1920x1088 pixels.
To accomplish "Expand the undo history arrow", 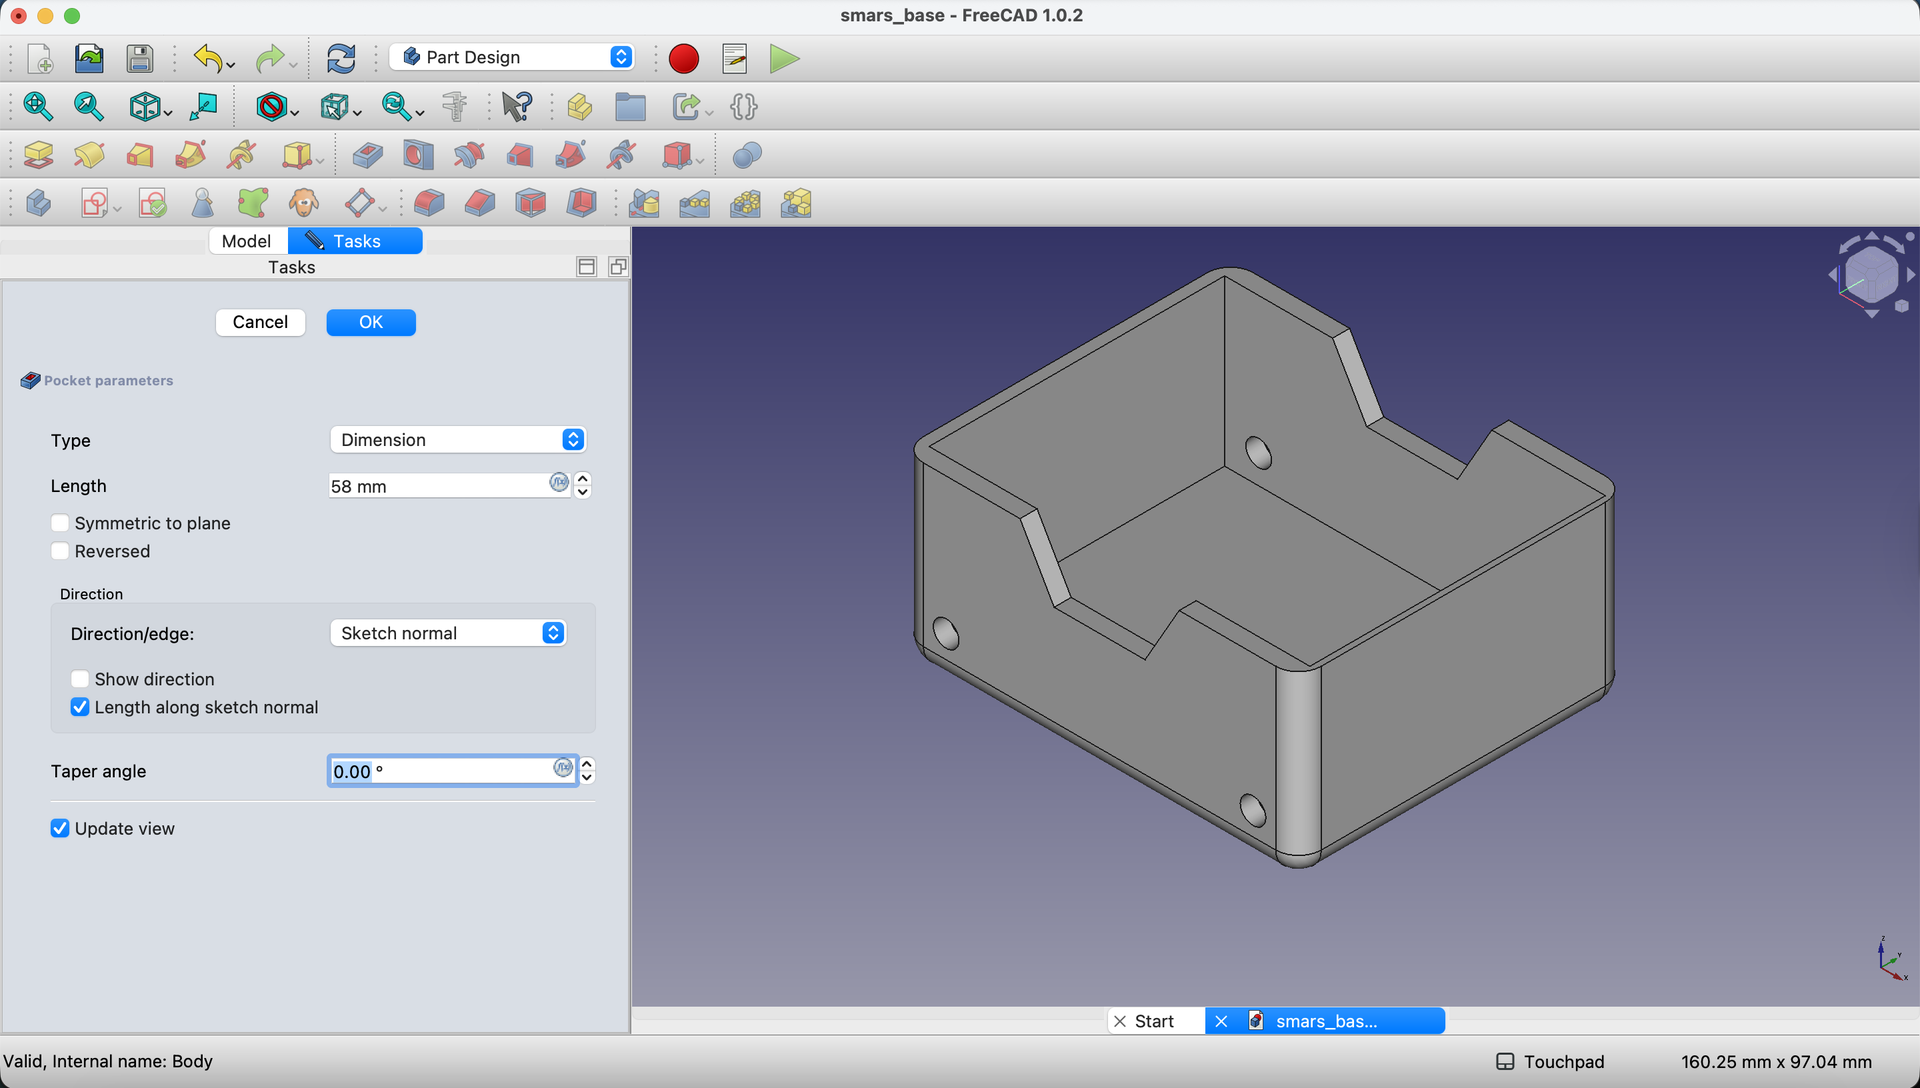I will point(231,66).
